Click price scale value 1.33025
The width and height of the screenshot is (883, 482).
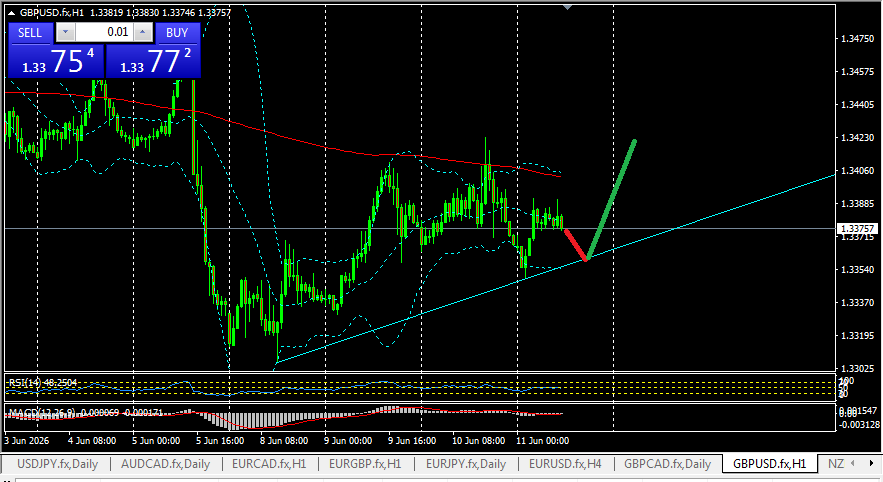tap(858, 369)
